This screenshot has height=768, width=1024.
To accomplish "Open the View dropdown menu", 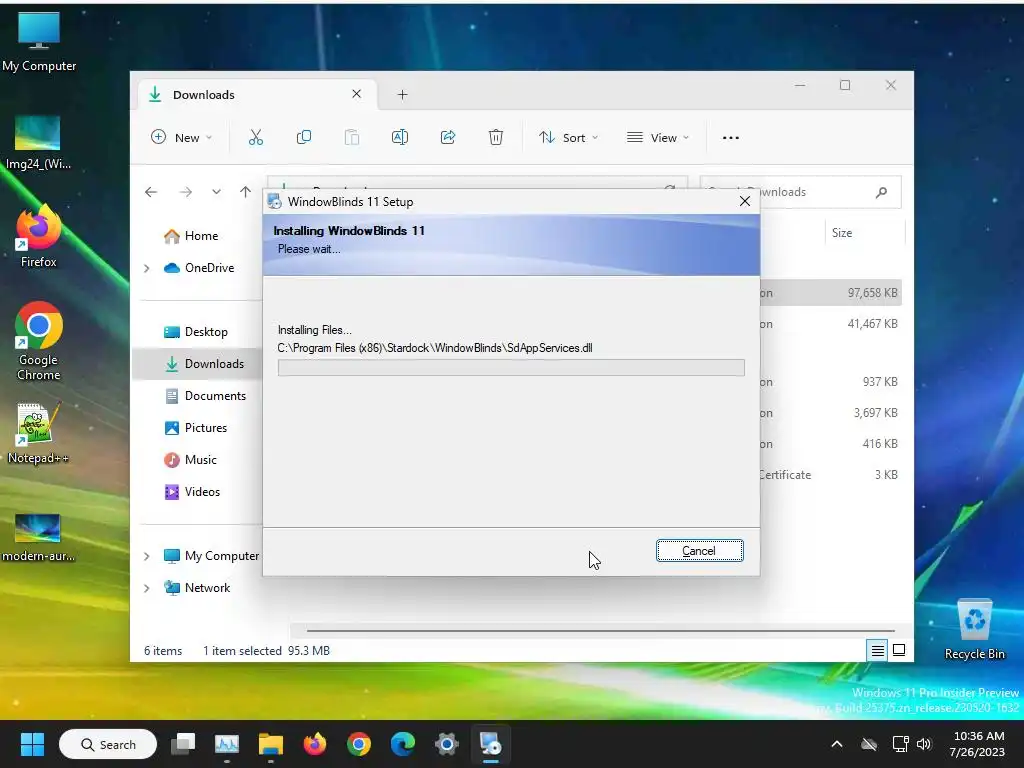I will [x=658, y=137].
